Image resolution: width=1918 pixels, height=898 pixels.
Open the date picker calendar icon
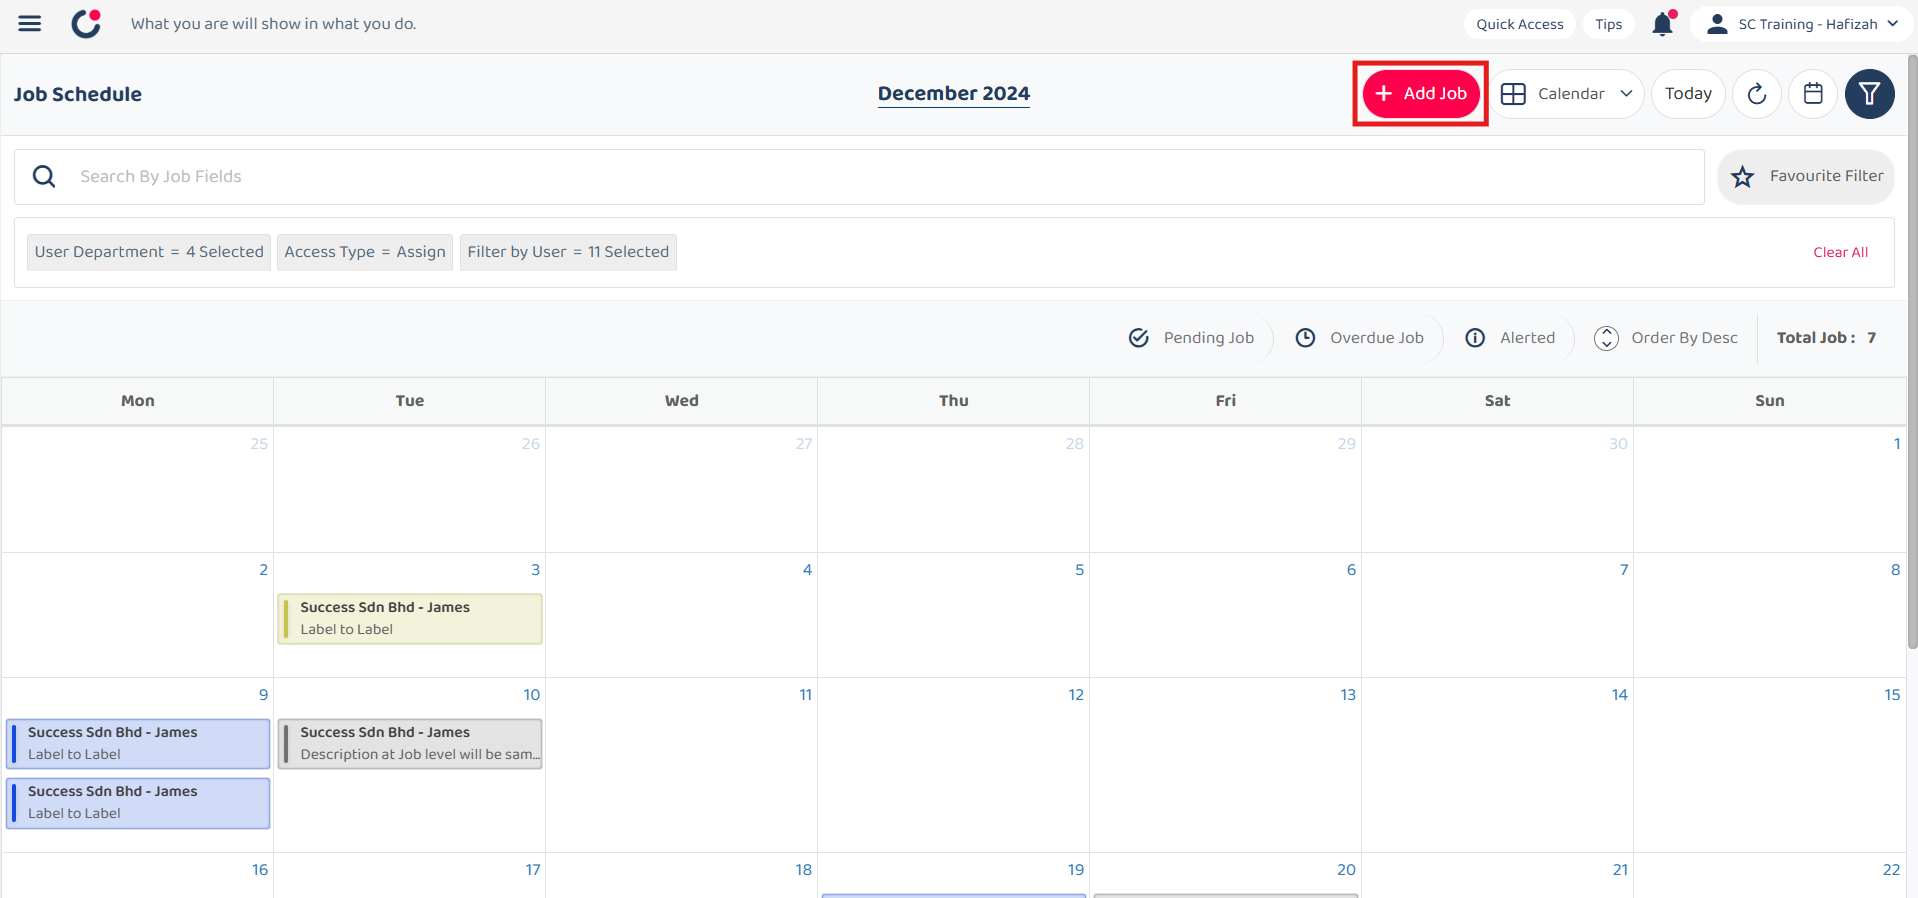(1813, 94)
